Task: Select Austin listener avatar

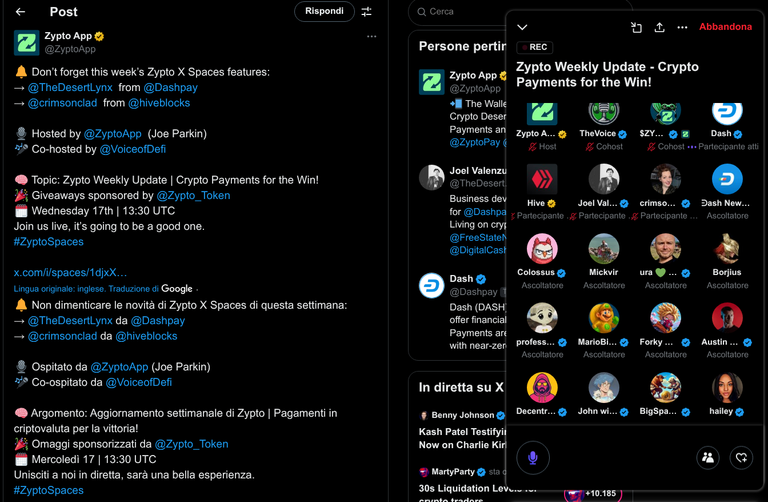Action: [727, 318]
